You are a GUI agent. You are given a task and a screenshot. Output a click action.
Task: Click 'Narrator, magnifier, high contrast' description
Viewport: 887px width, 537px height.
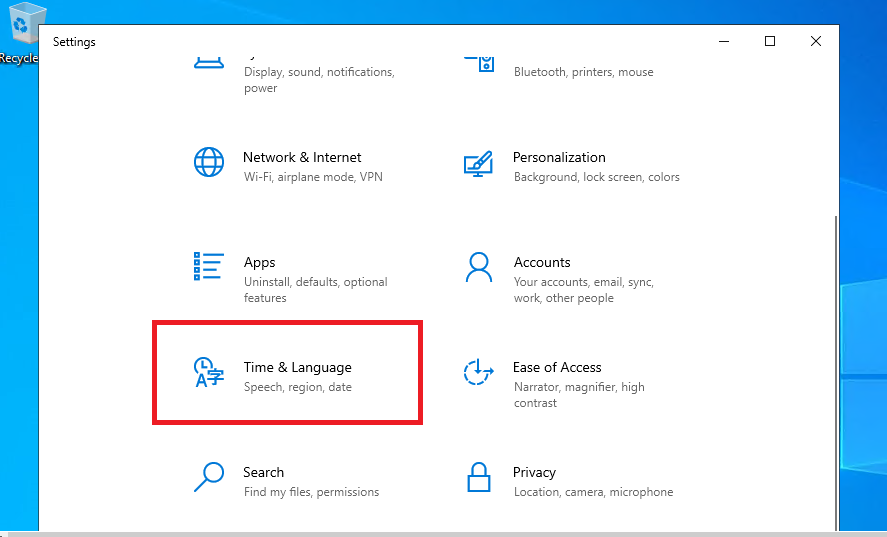click(579, 395)
